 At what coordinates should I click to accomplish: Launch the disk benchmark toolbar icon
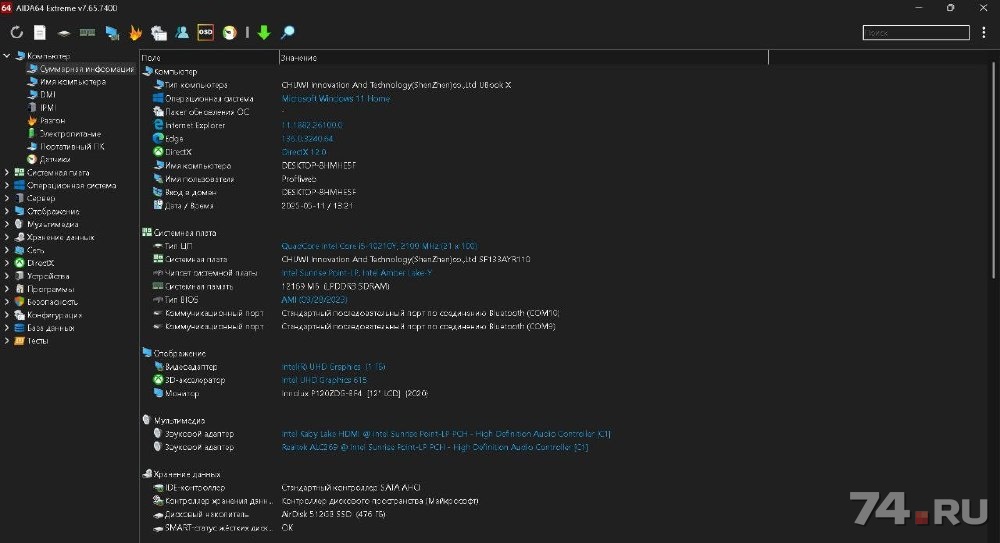[64, 33]
